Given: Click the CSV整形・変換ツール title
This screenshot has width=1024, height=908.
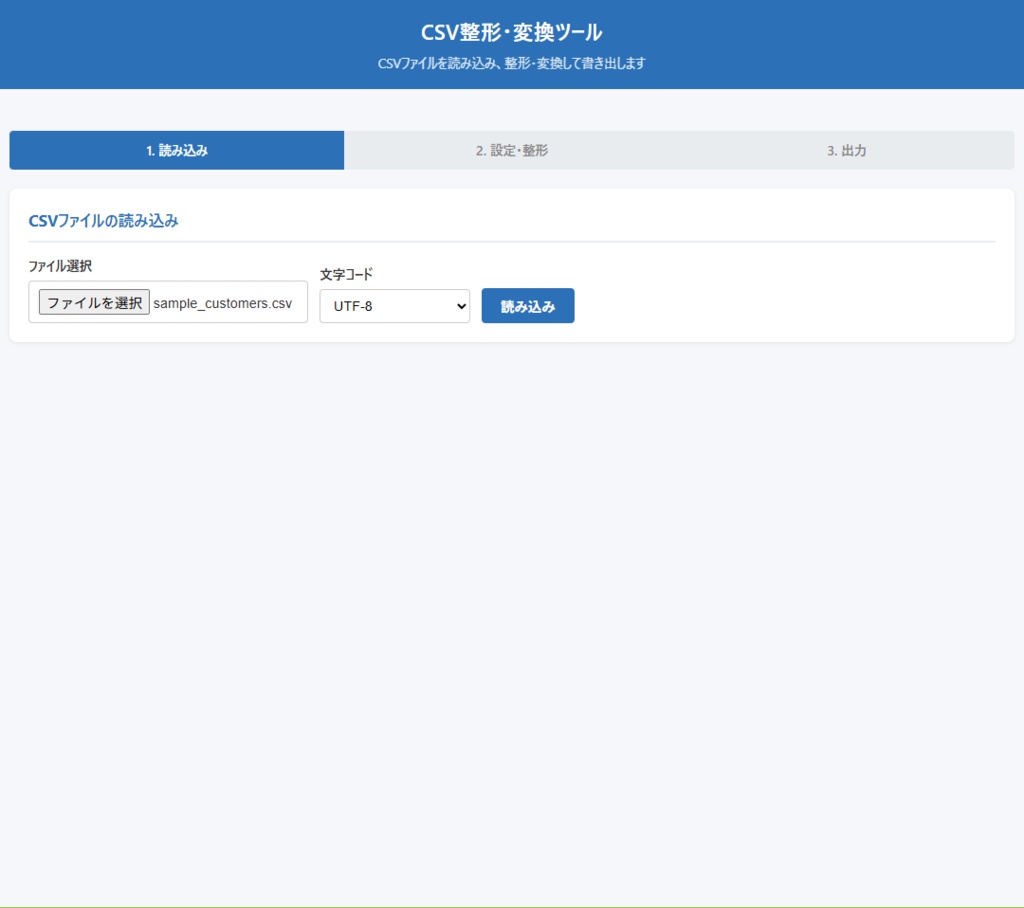Looking at the screenshot, I should (511, 32).
